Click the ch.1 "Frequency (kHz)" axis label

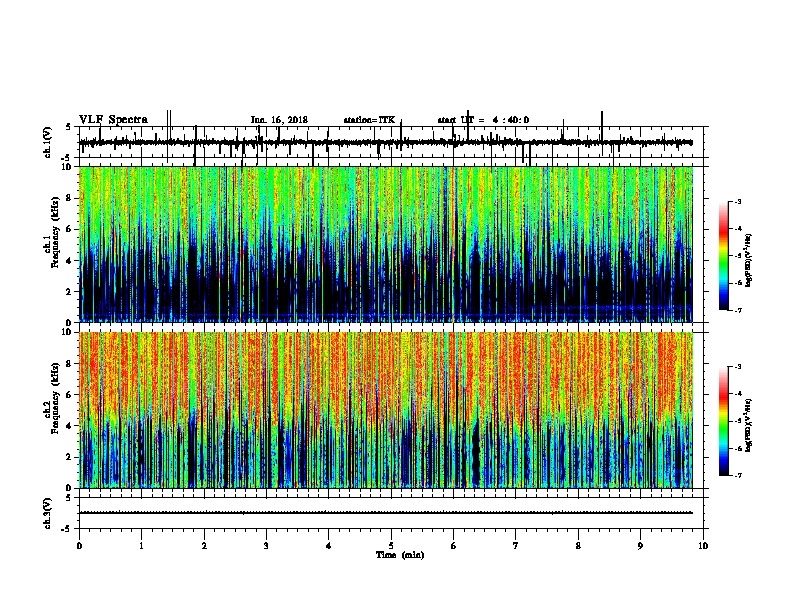click(x=55, y=232)
